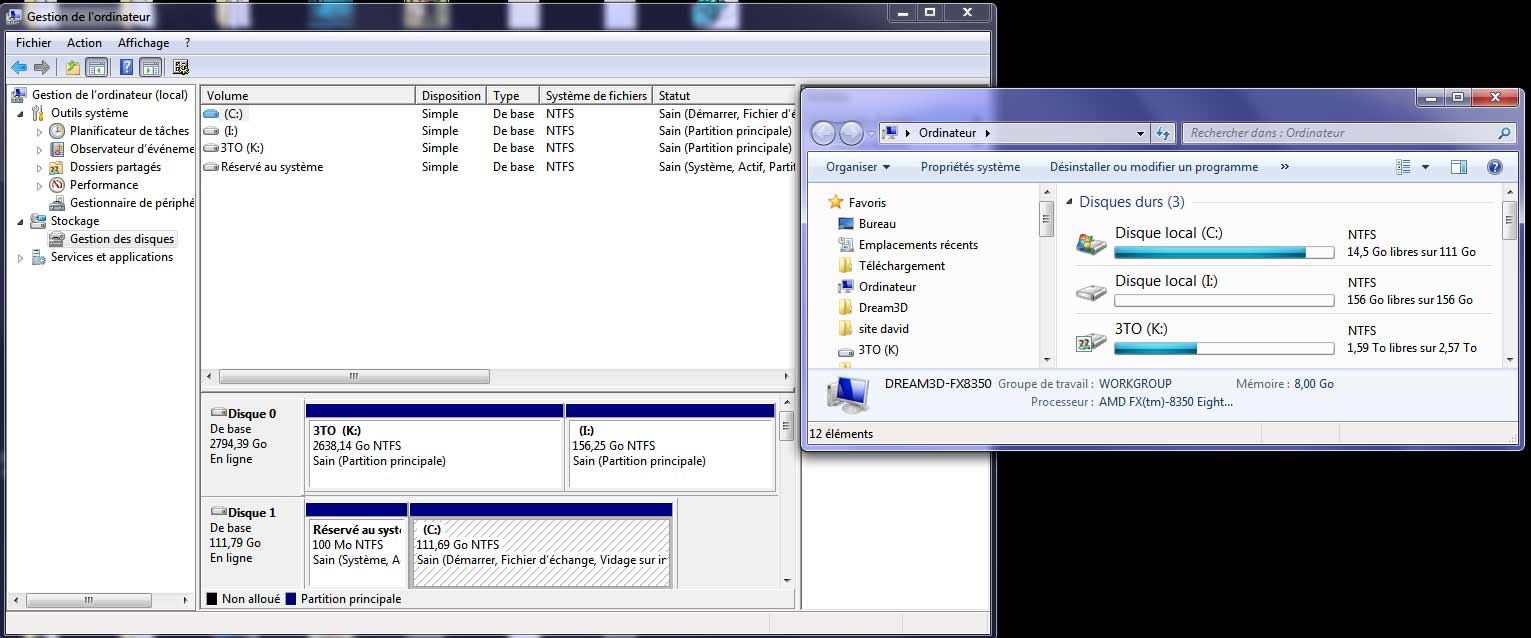The height and width of the screenshot is (638, 1531).
Task: Expand the Services et applications node
Action: [x=21, y=258]
